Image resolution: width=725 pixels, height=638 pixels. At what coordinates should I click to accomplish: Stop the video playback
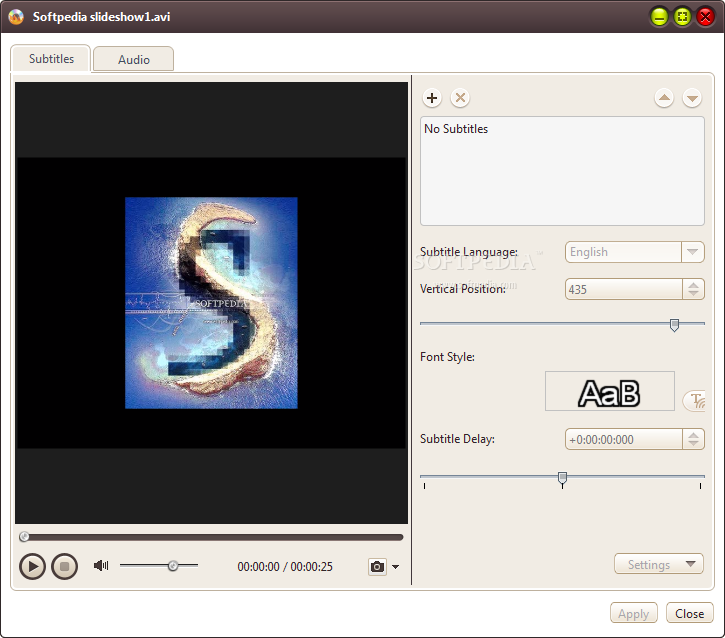click(x=64, y=566)
